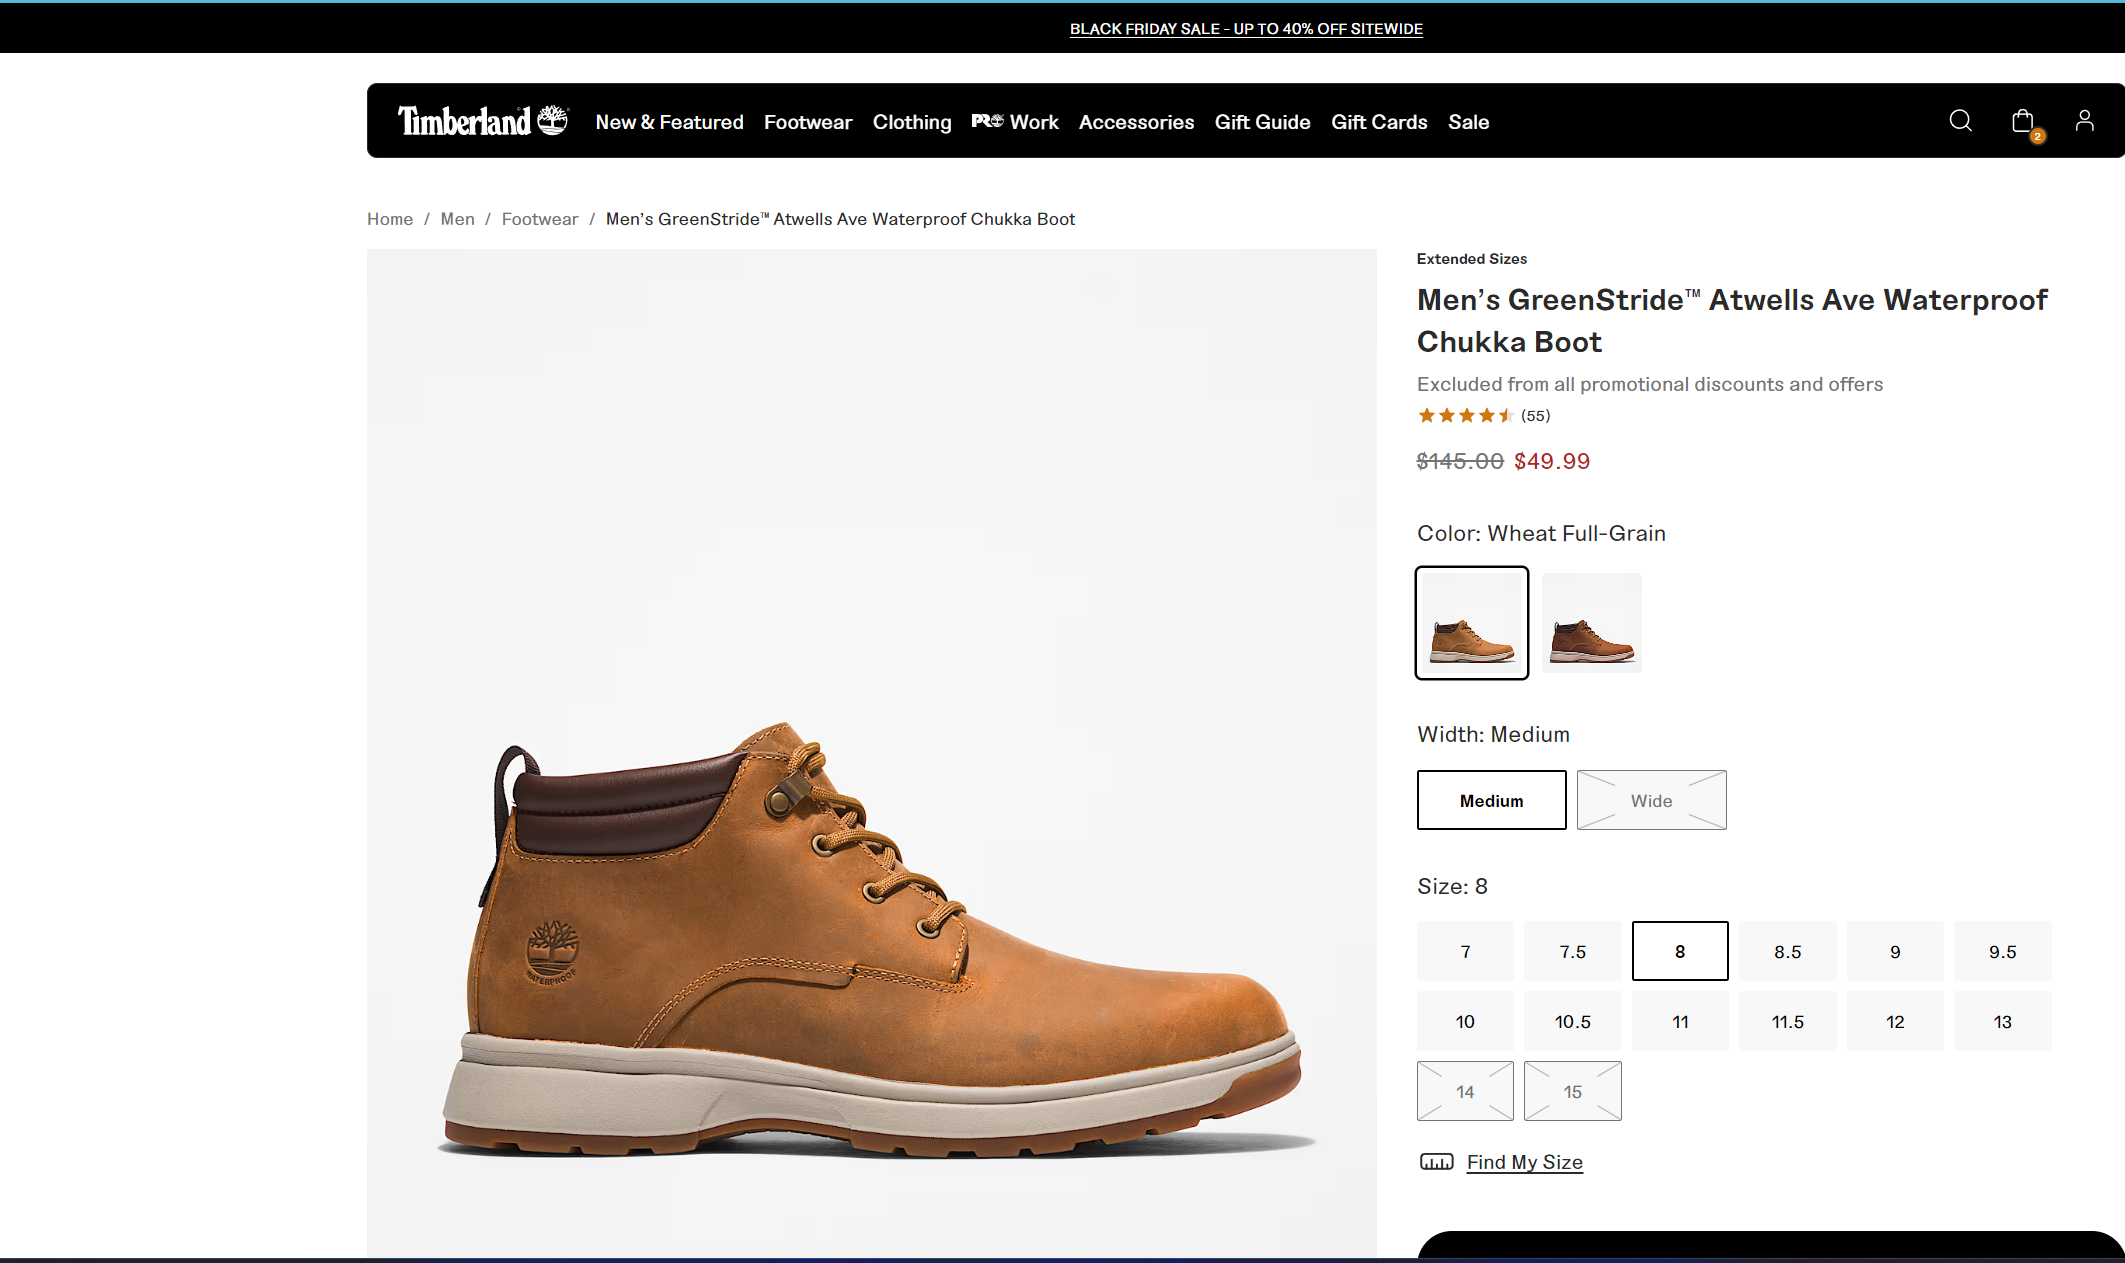Open the Sale menu
Screen dimensions: 2125x1263
[x=1468, y=122]
